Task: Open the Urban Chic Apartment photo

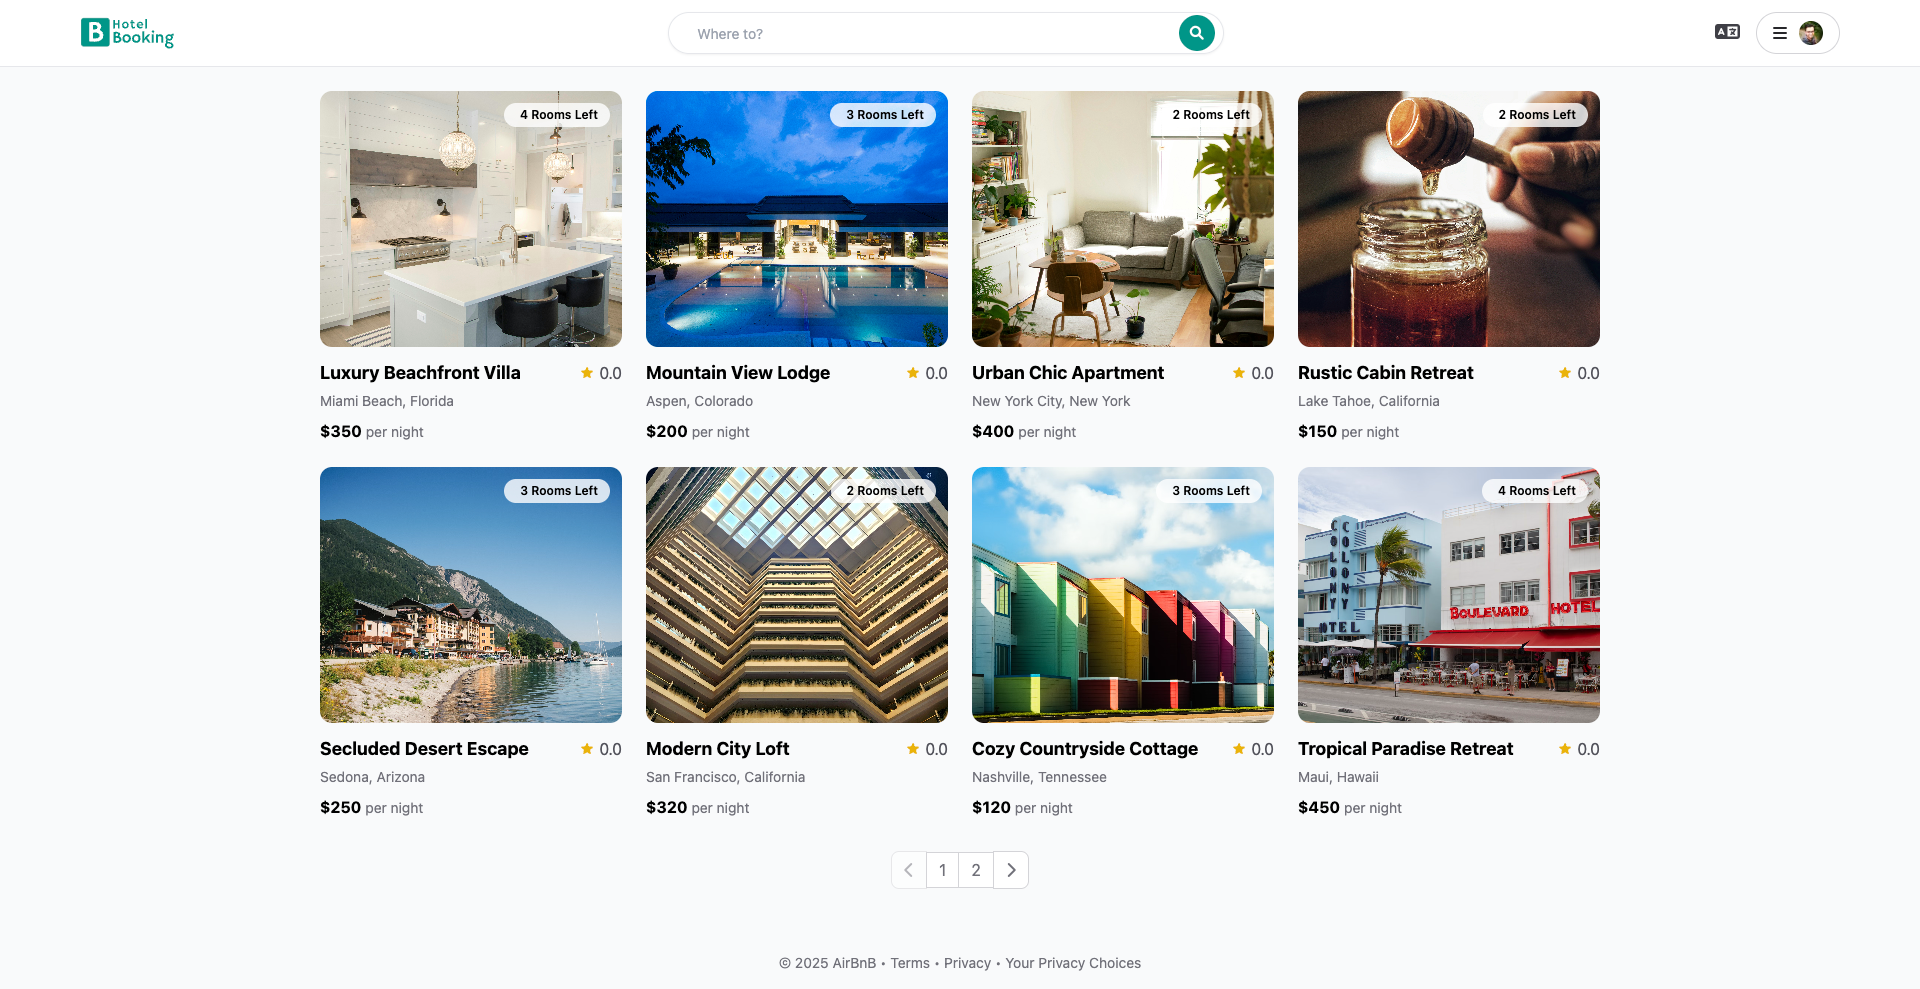Action: click(1123, 219)
